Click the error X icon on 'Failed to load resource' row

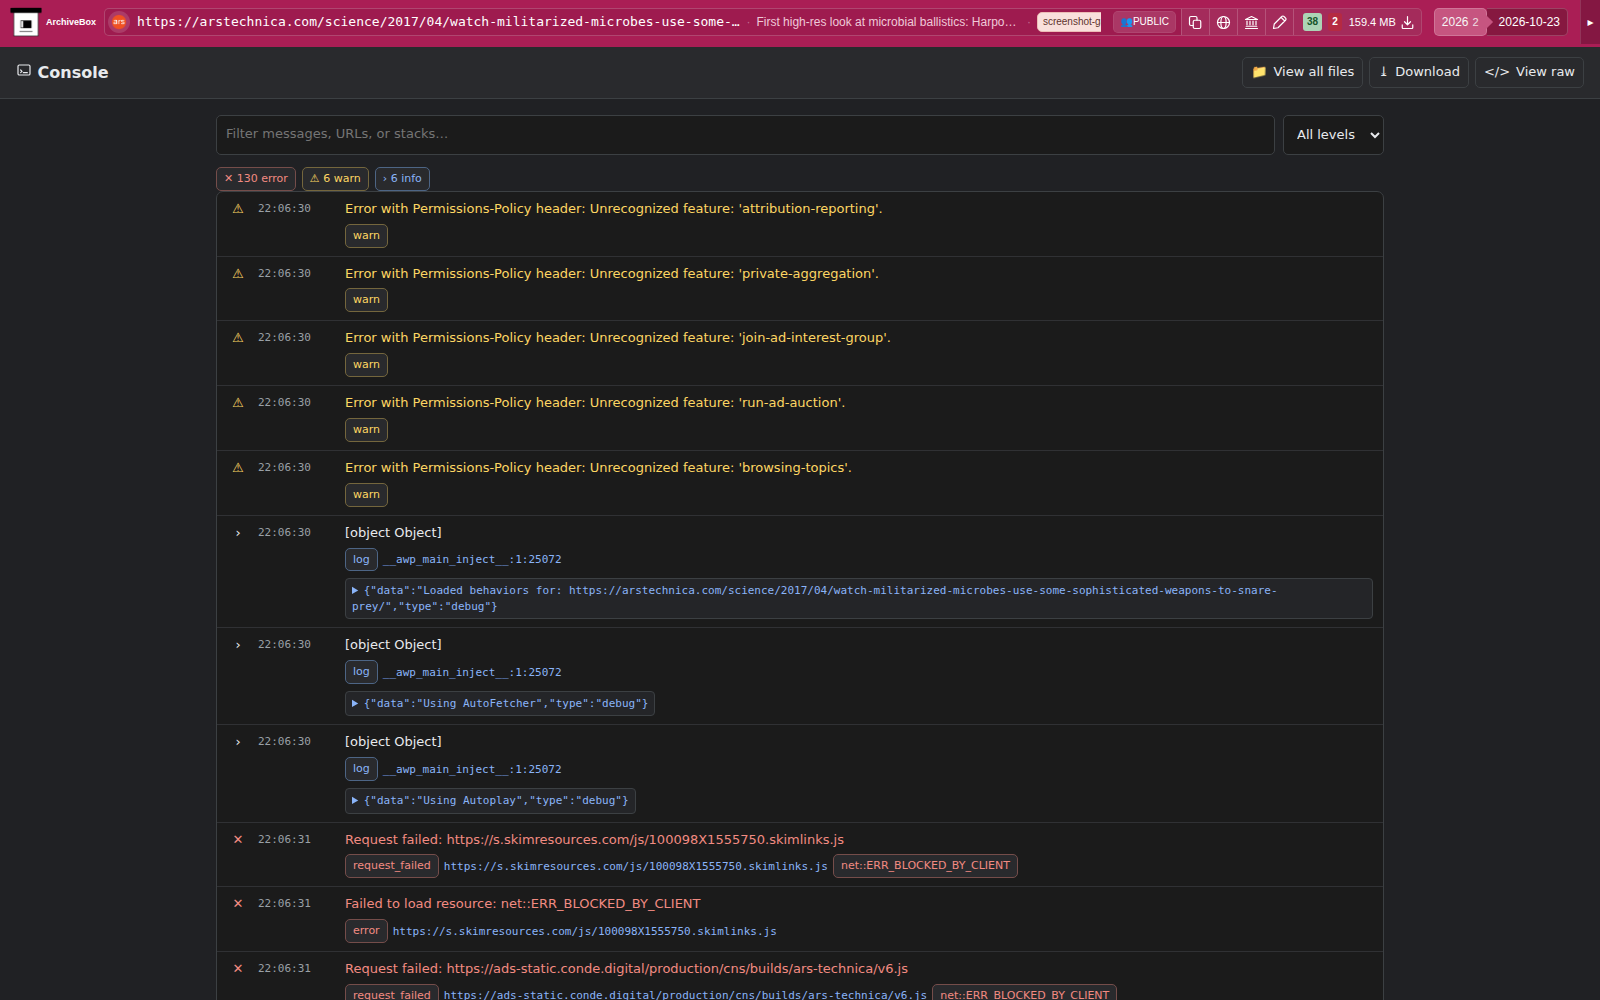click(238, 904)
